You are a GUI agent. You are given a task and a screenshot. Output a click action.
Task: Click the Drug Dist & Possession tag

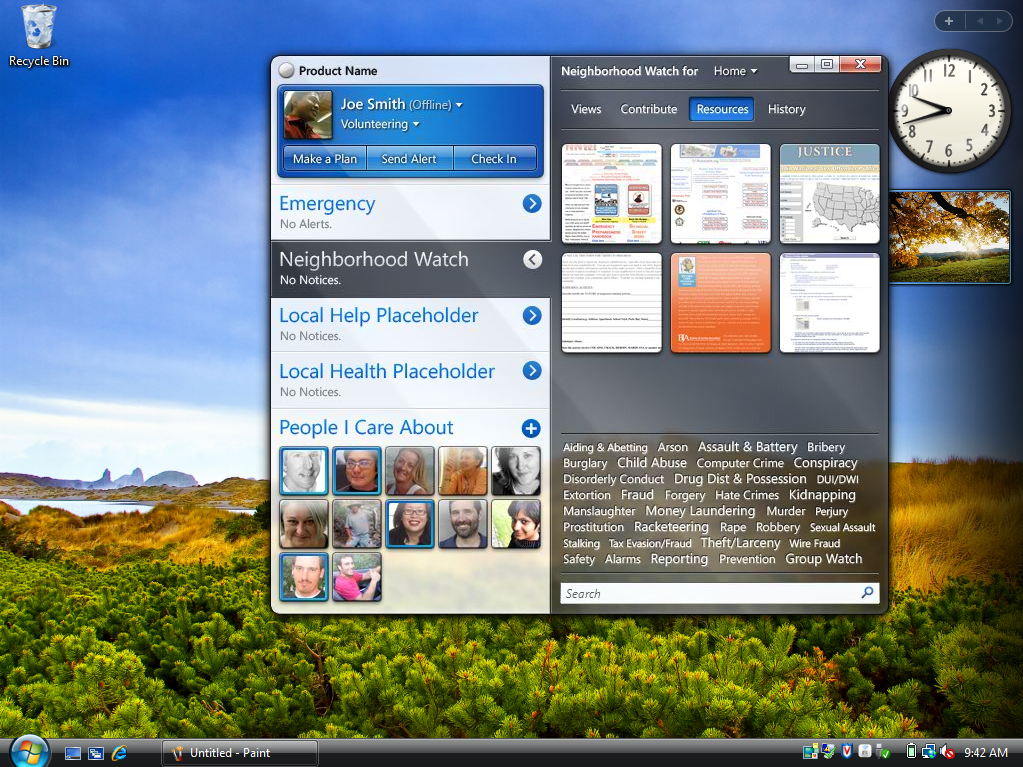pos(740,479)
